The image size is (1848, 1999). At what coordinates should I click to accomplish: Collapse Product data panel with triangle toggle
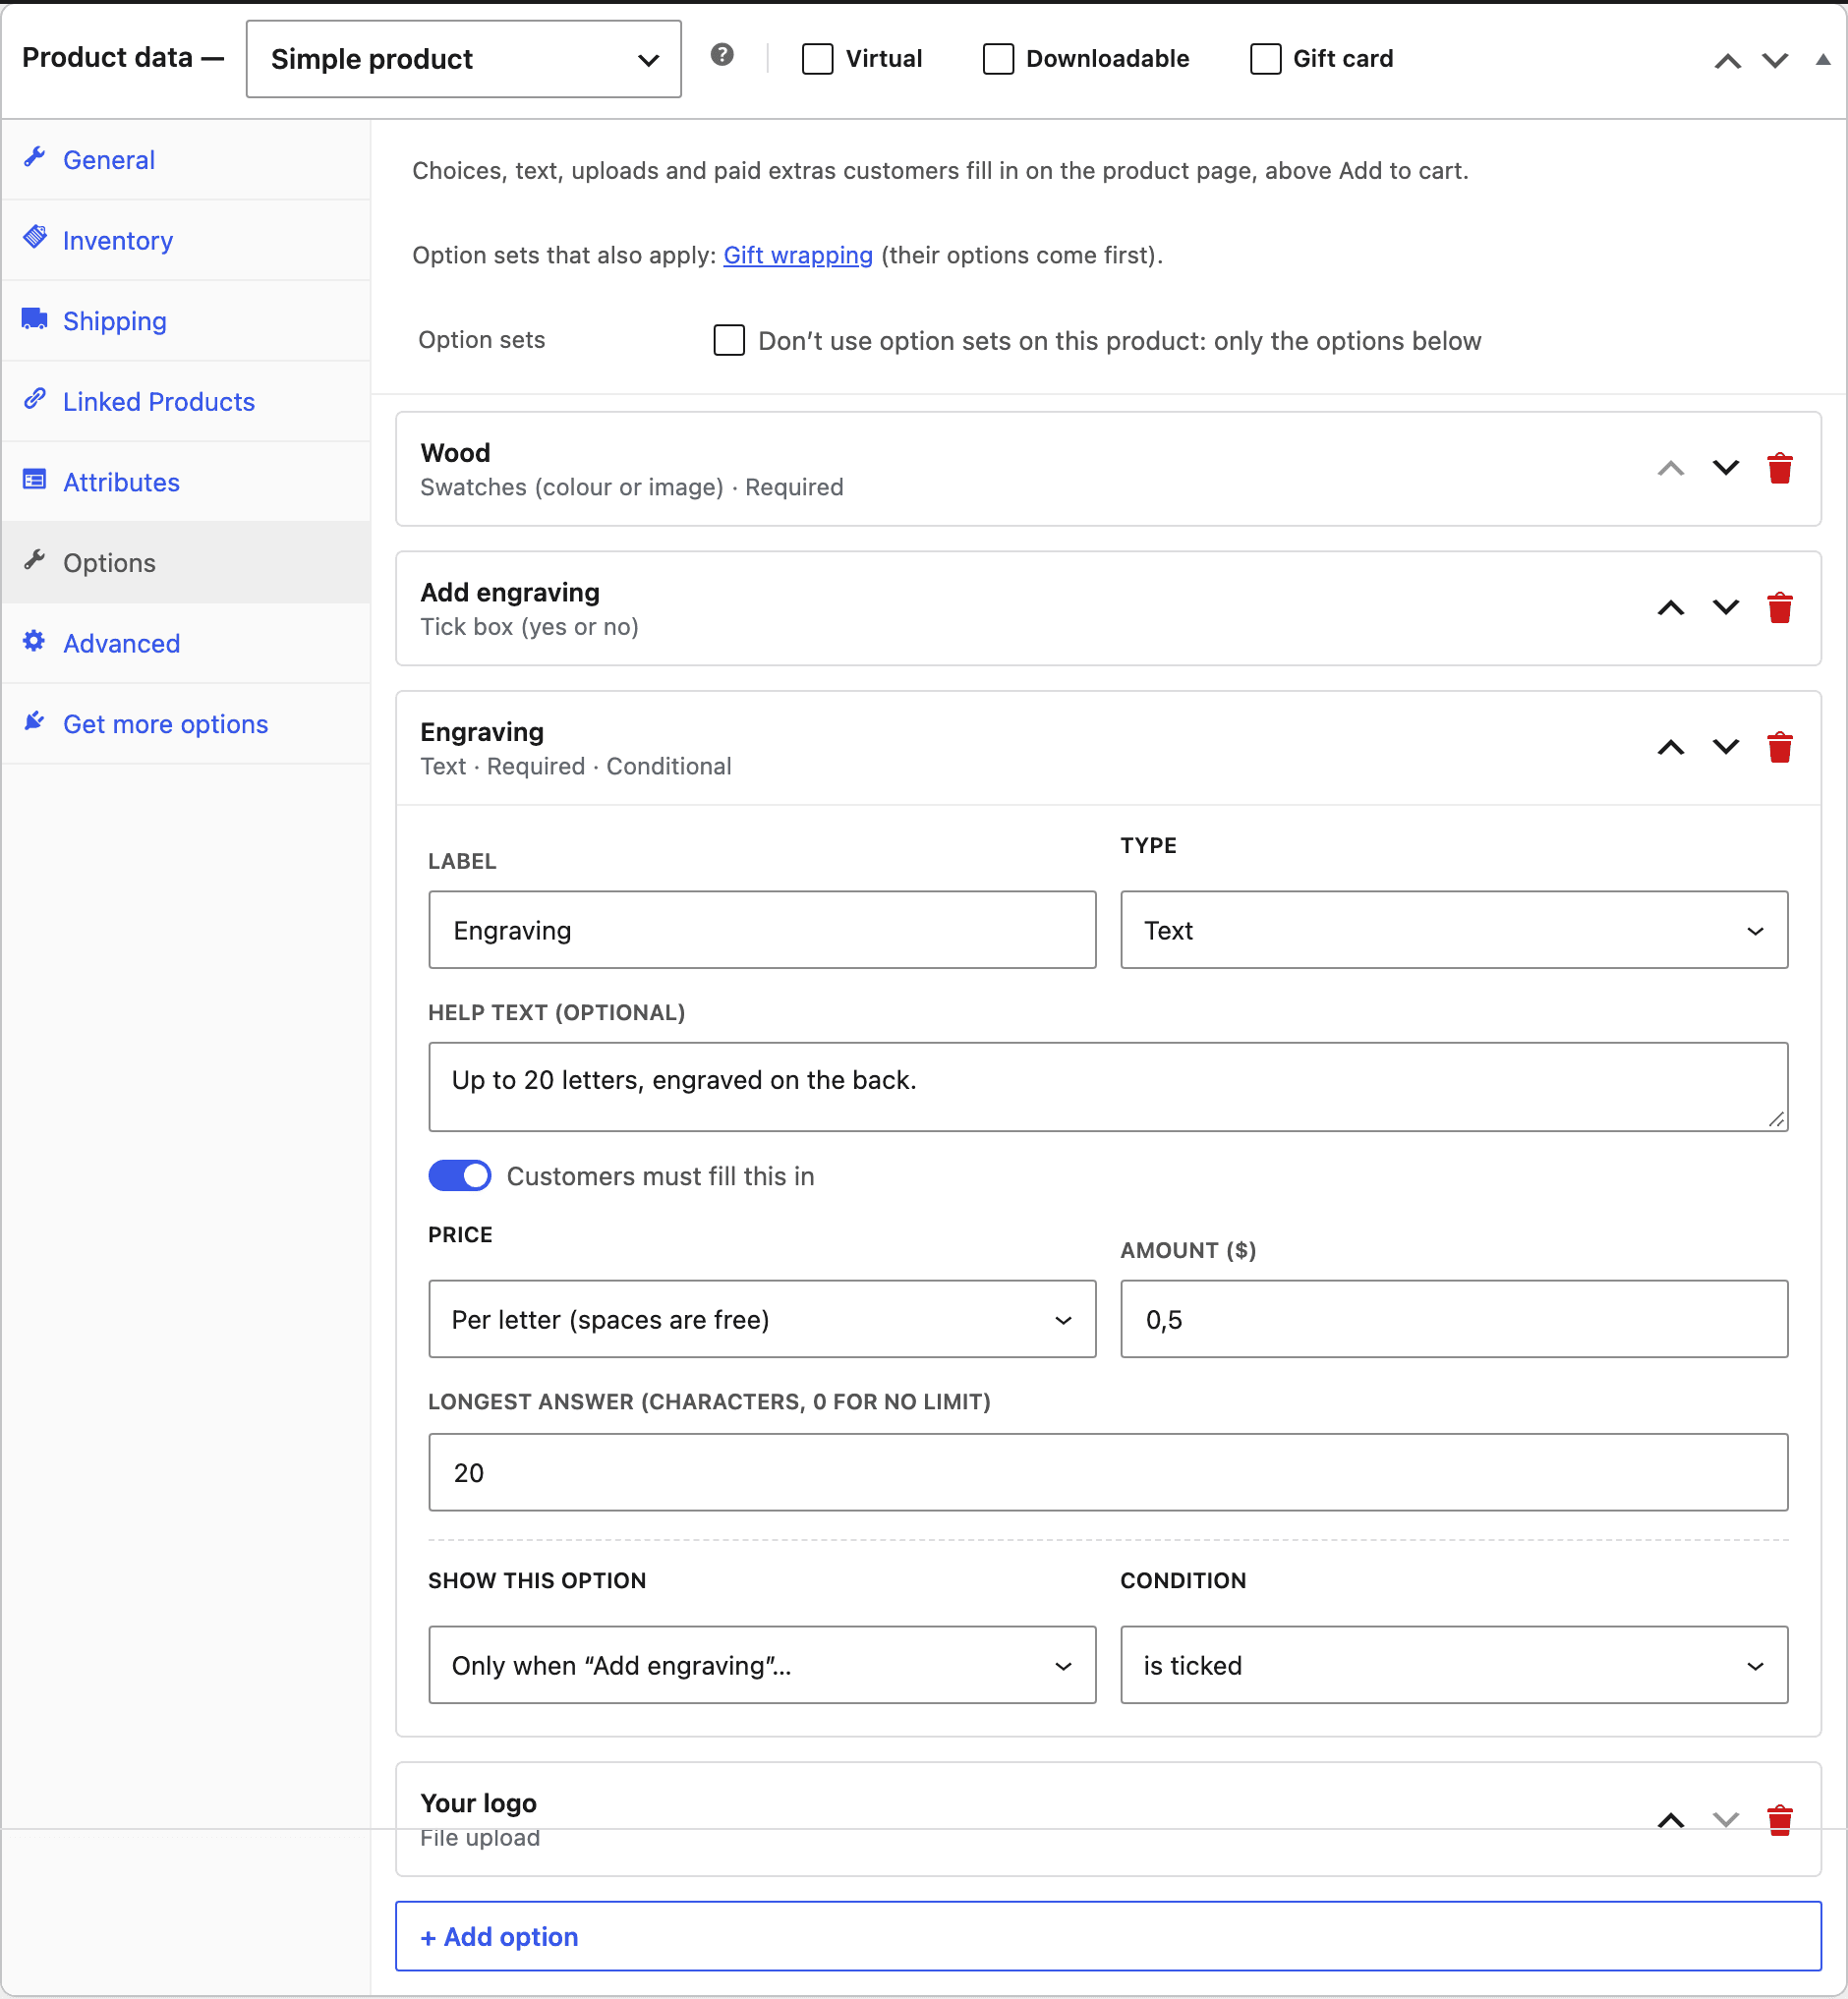click(x=1822, y=60)
